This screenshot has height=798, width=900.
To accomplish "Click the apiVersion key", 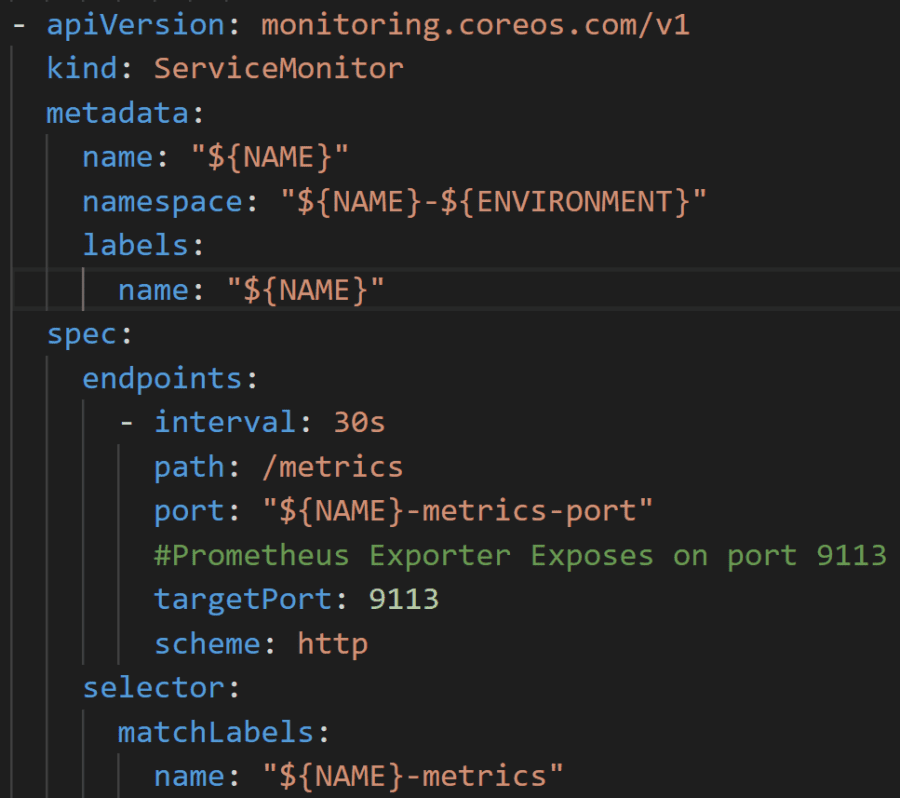I will coord(135,25).
